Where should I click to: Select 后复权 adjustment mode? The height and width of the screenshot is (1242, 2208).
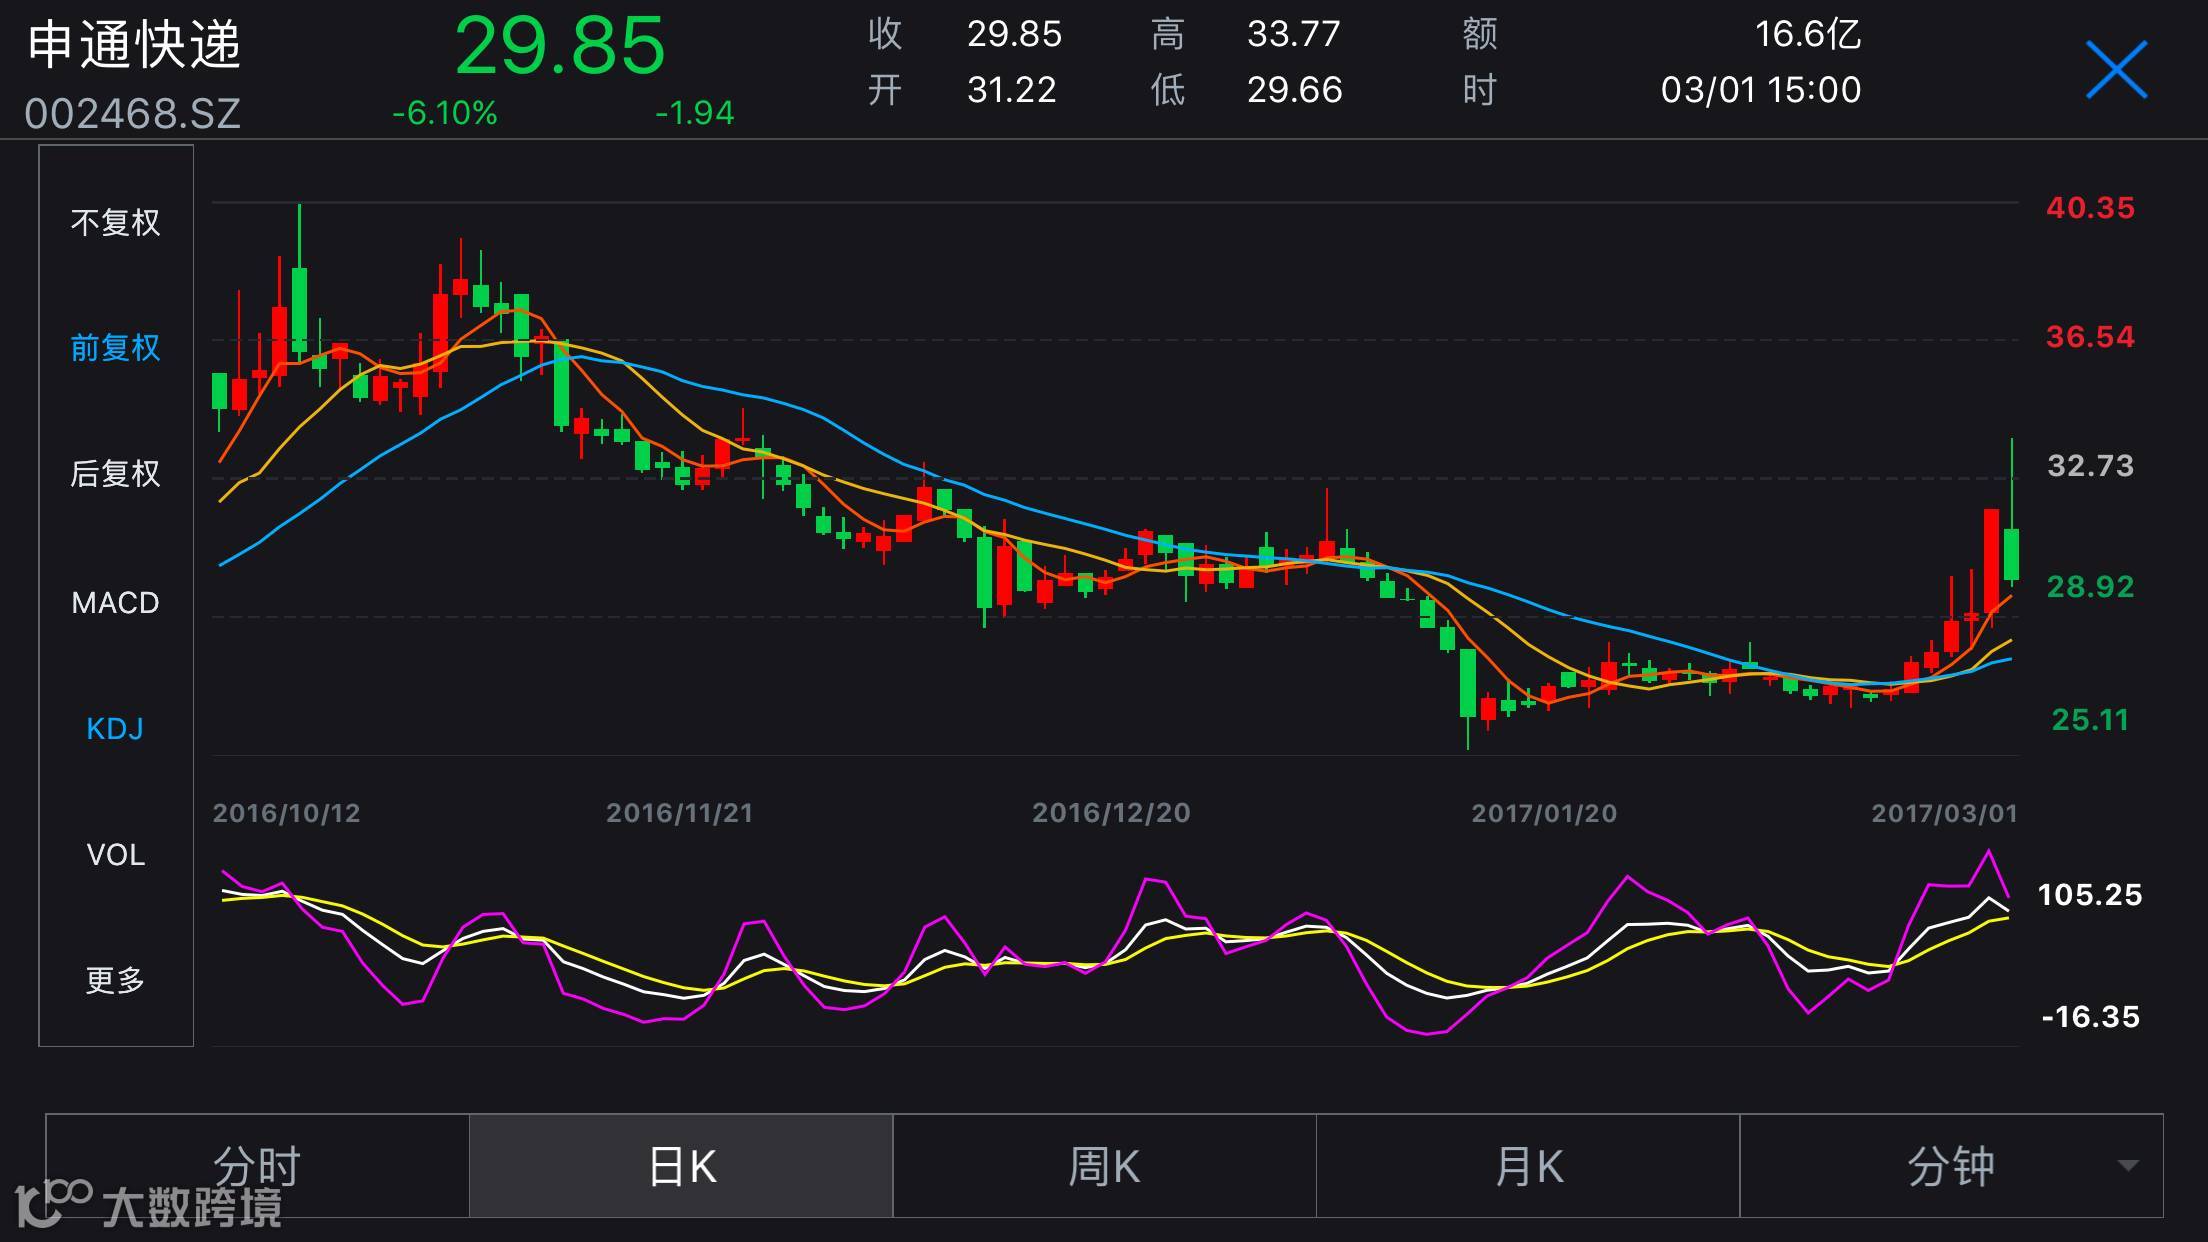point(115,474)
